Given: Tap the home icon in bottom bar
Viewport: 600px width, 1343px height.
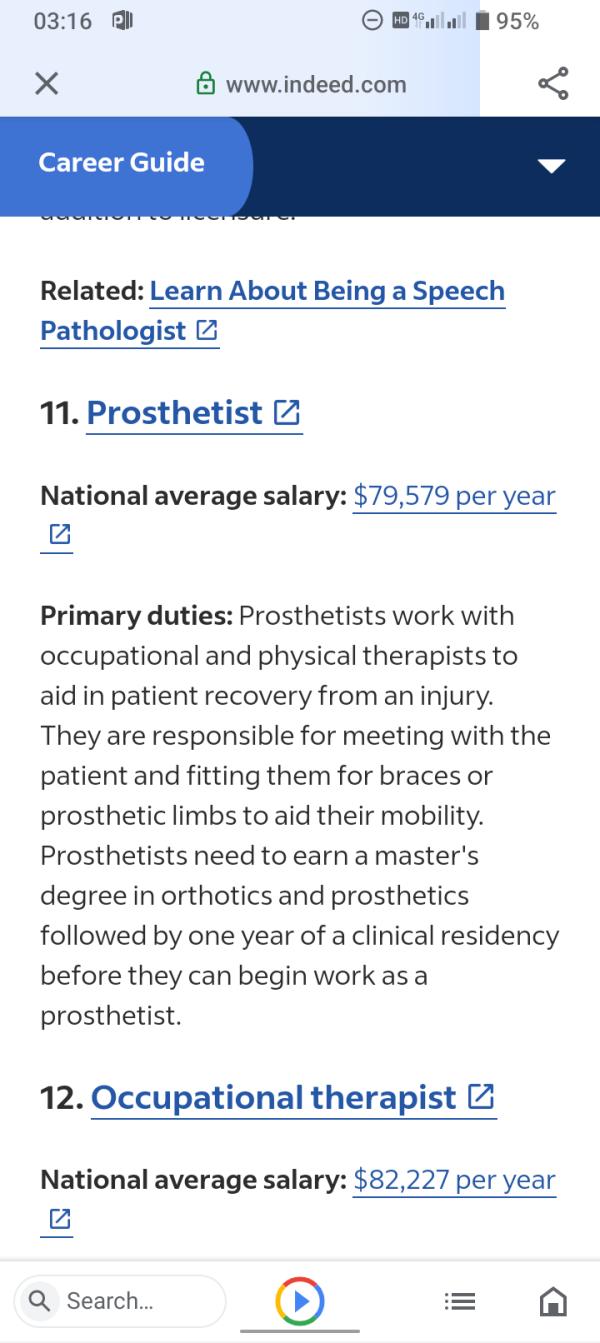Looking at the screenshot, I should point(553,1301).
